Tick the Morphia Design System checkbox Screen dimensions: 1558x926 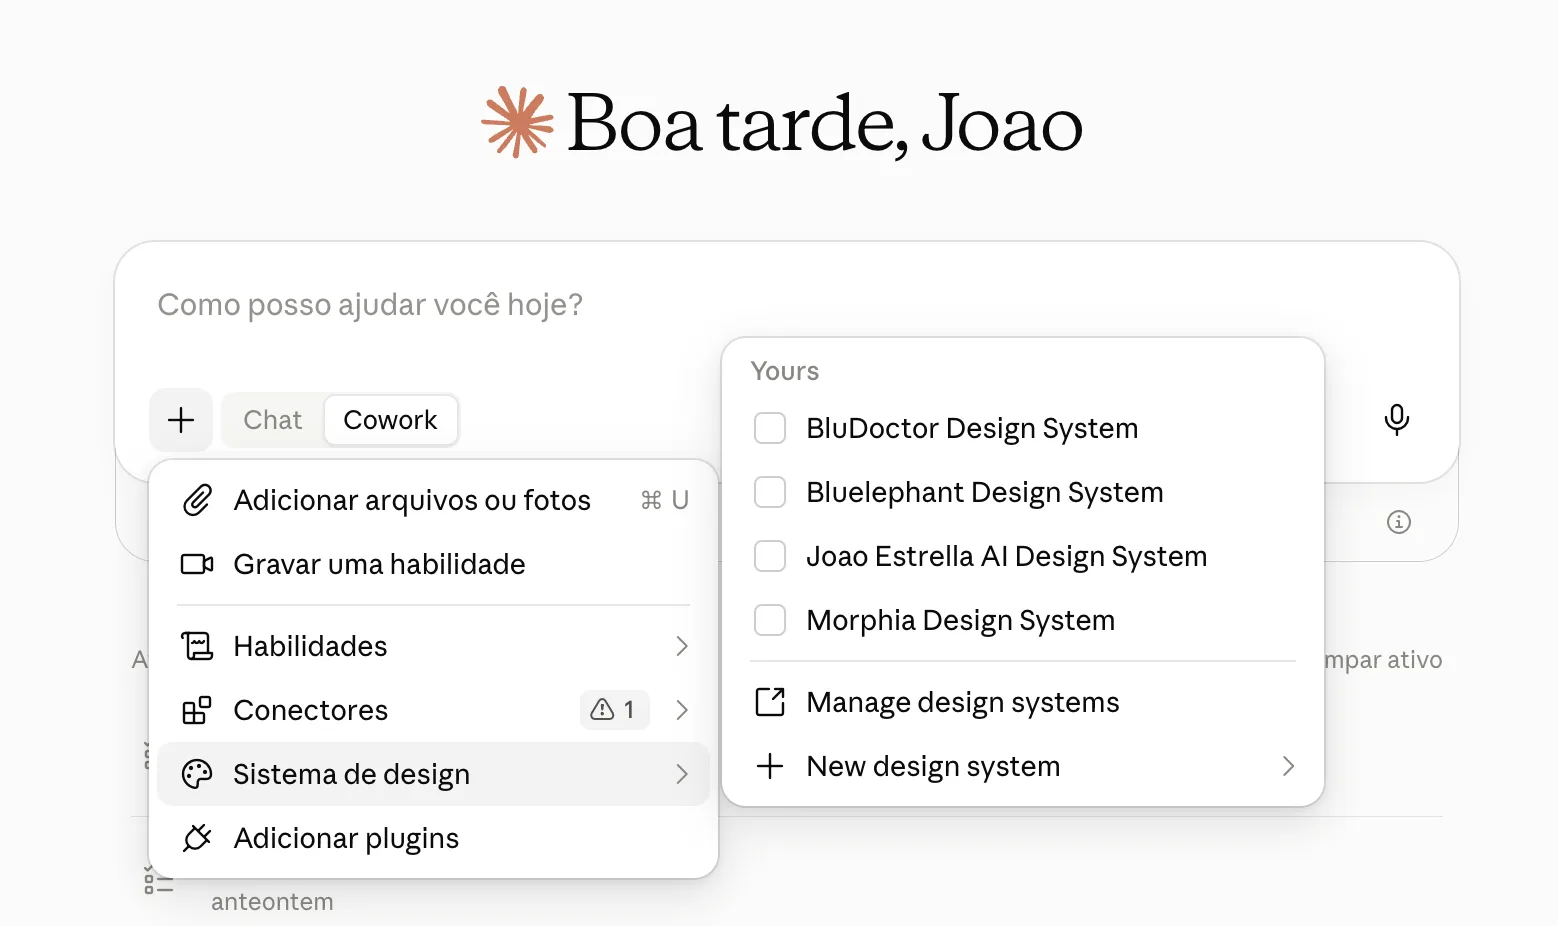[770, 620]
